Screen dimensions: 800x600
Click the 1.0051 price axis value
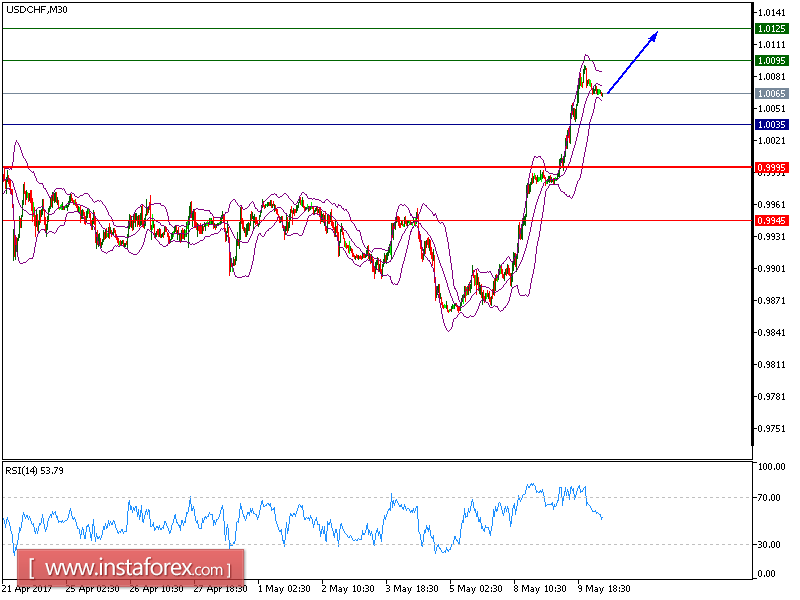pyautogui.click(x=771, y=109)
